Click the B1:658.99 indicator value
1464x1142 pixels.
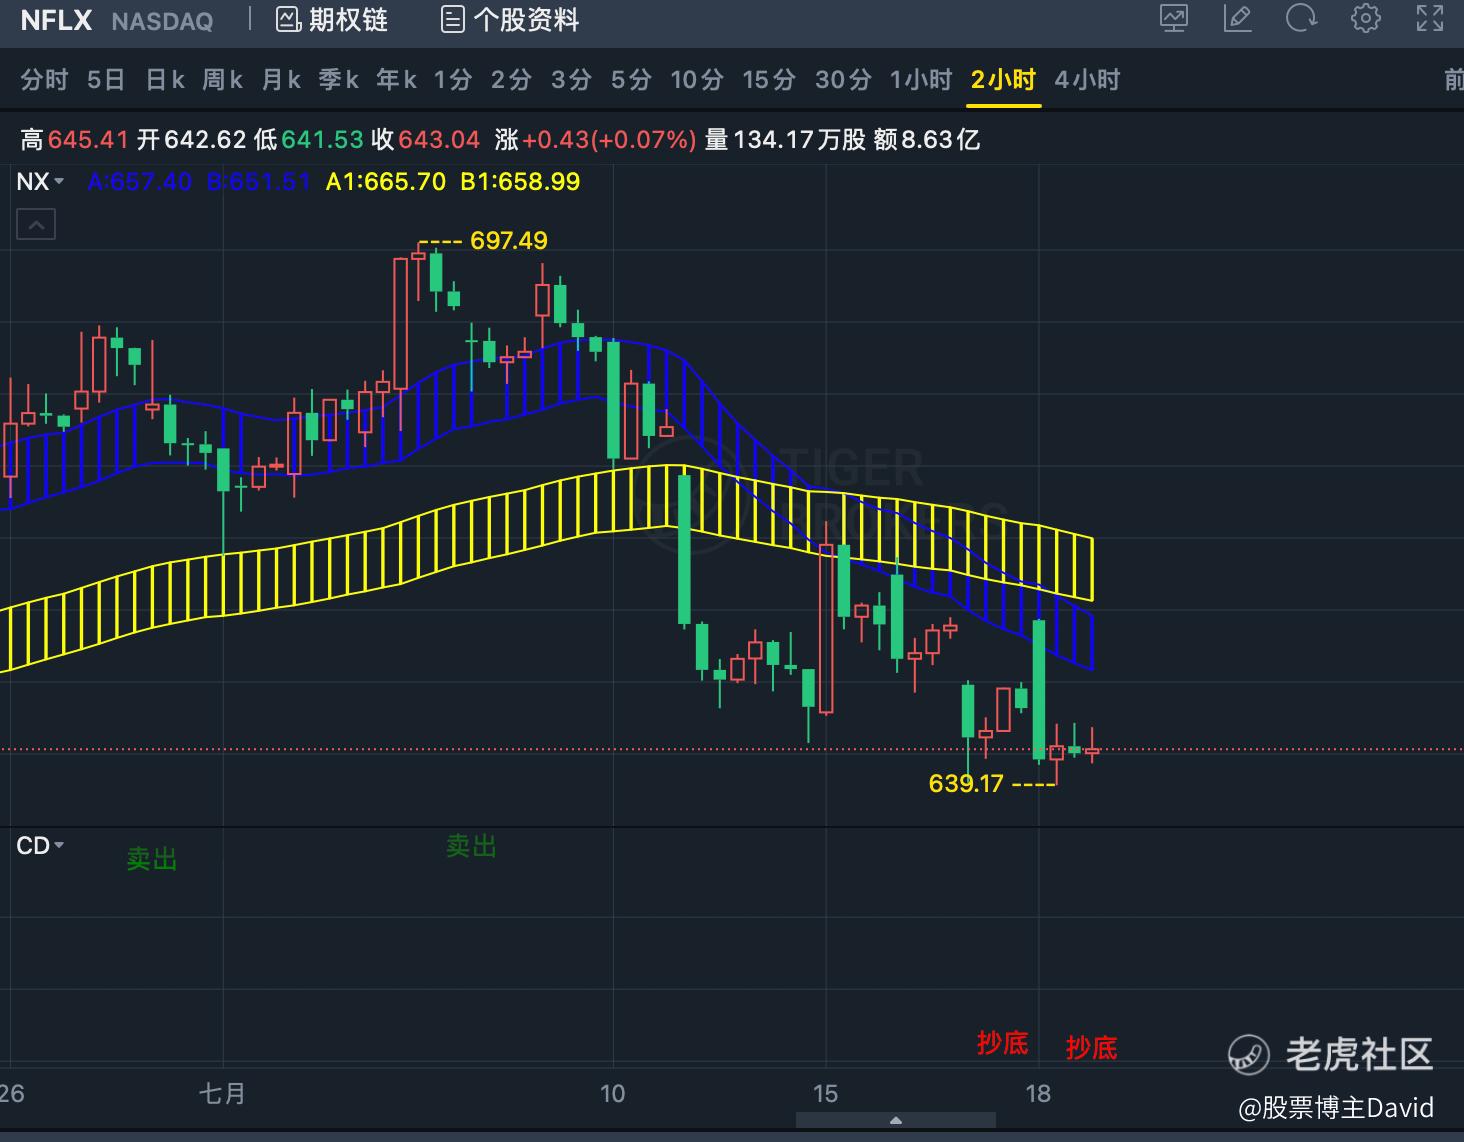(520, 182)
